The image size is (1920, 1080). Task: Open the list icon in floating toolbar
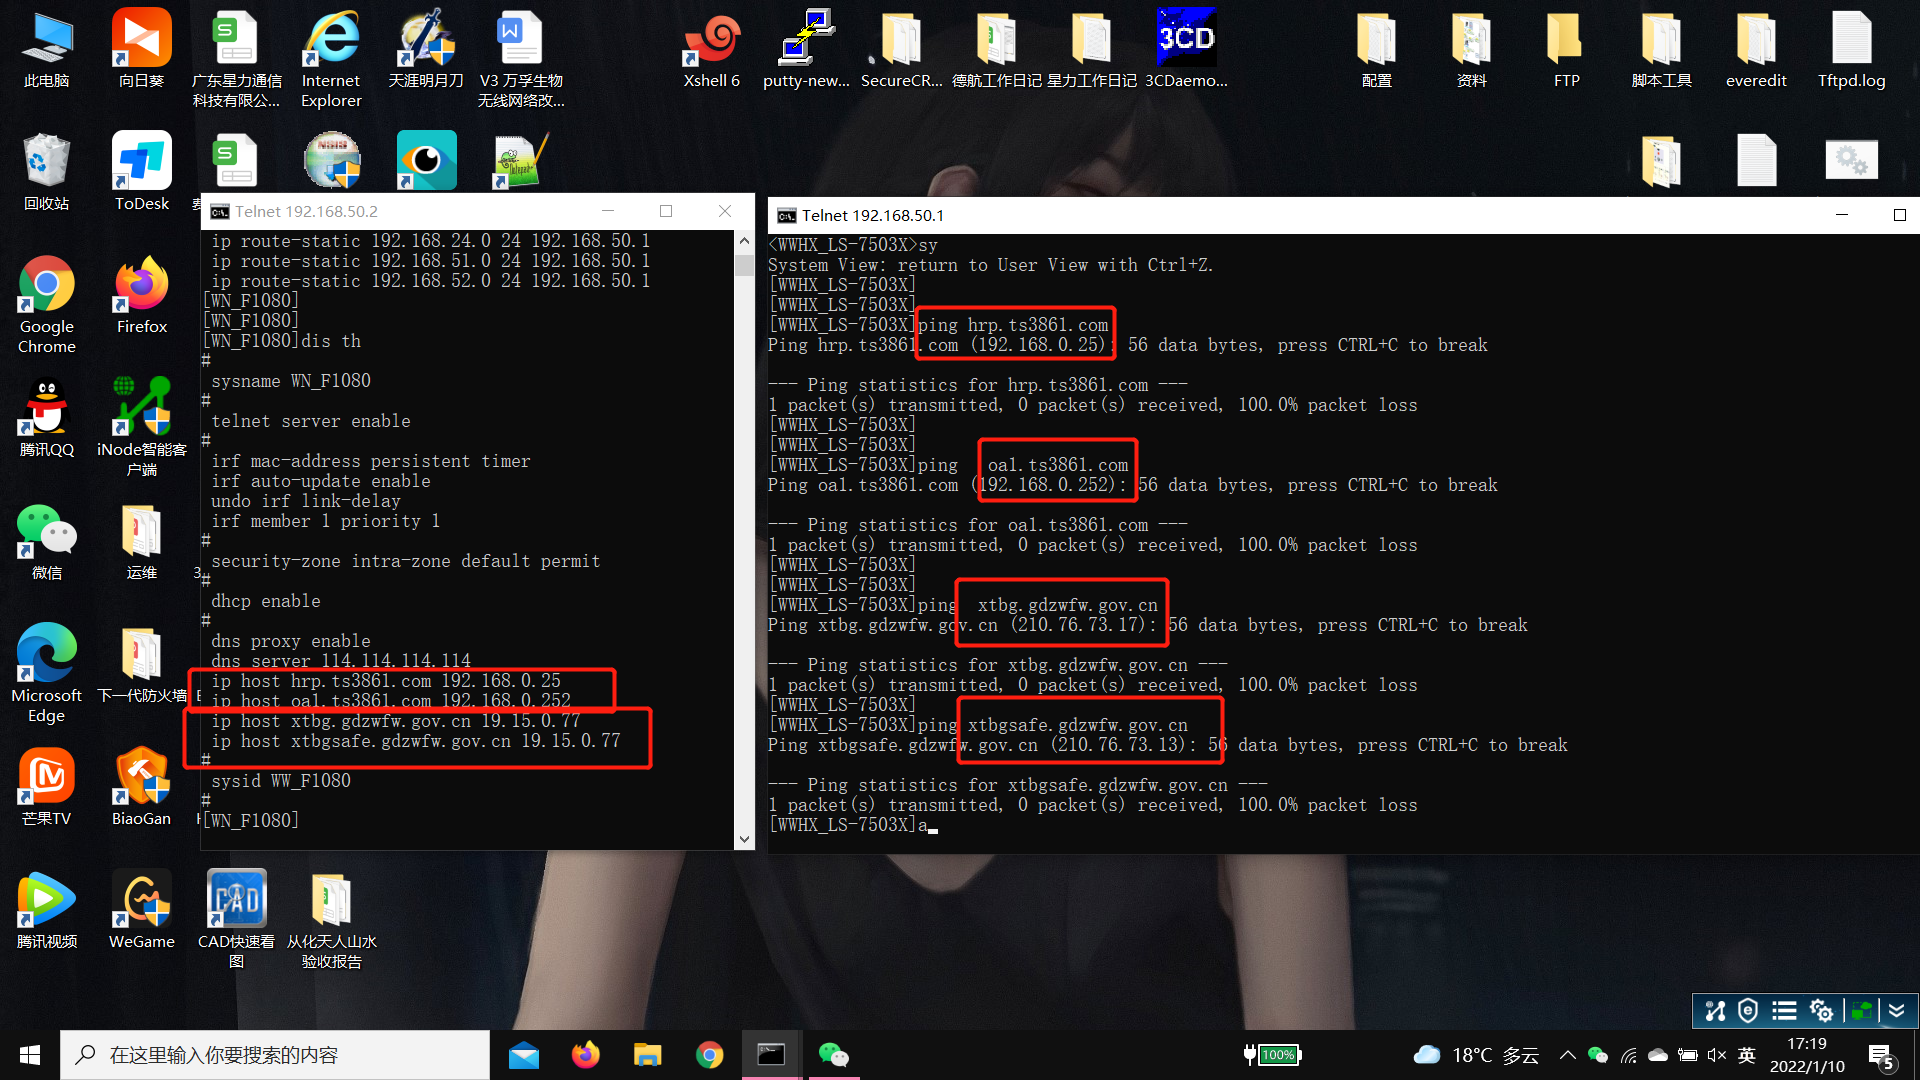tap(1784, 1011)
